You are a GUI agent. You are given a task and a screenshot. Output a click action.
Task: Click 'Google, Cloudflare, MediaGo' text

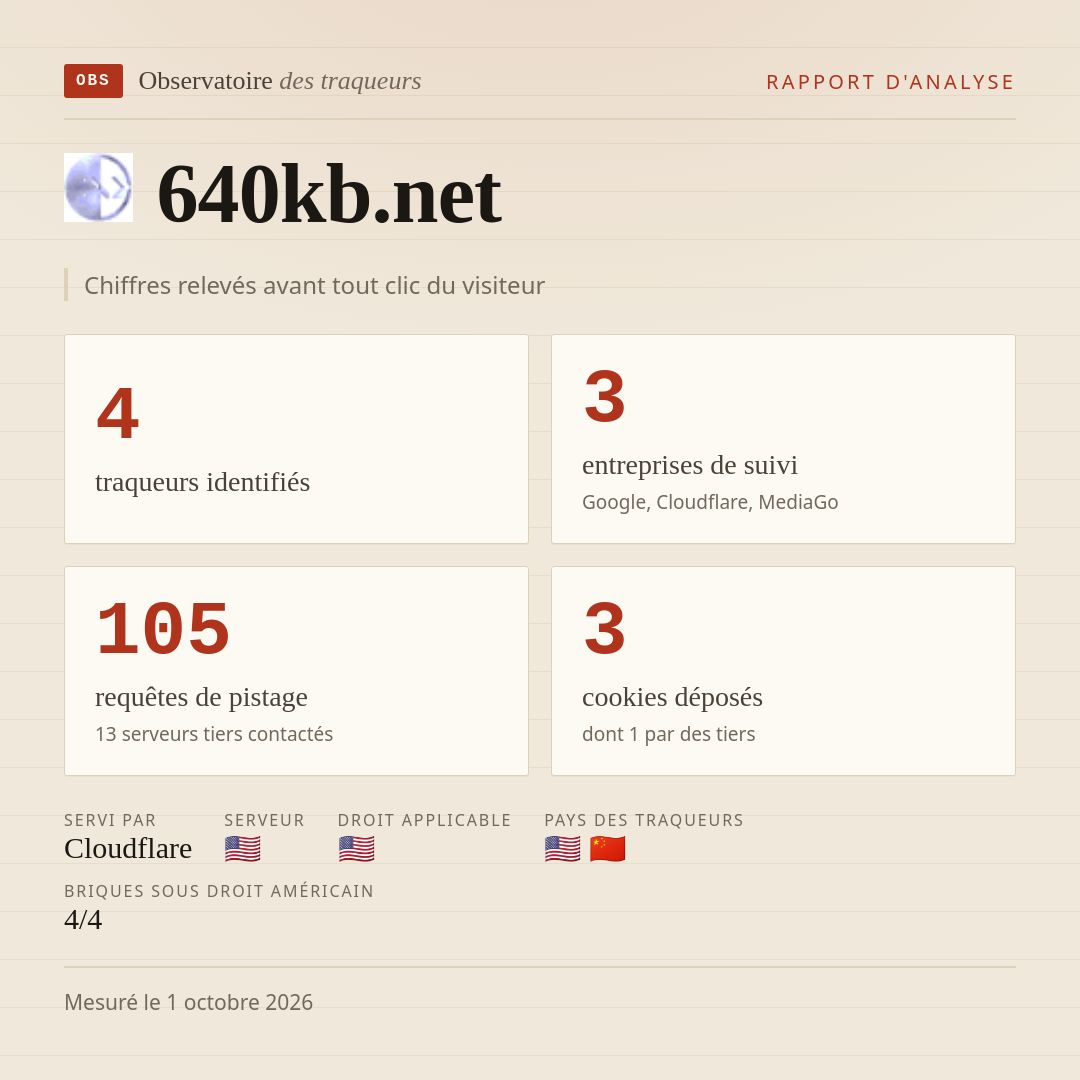710,502
